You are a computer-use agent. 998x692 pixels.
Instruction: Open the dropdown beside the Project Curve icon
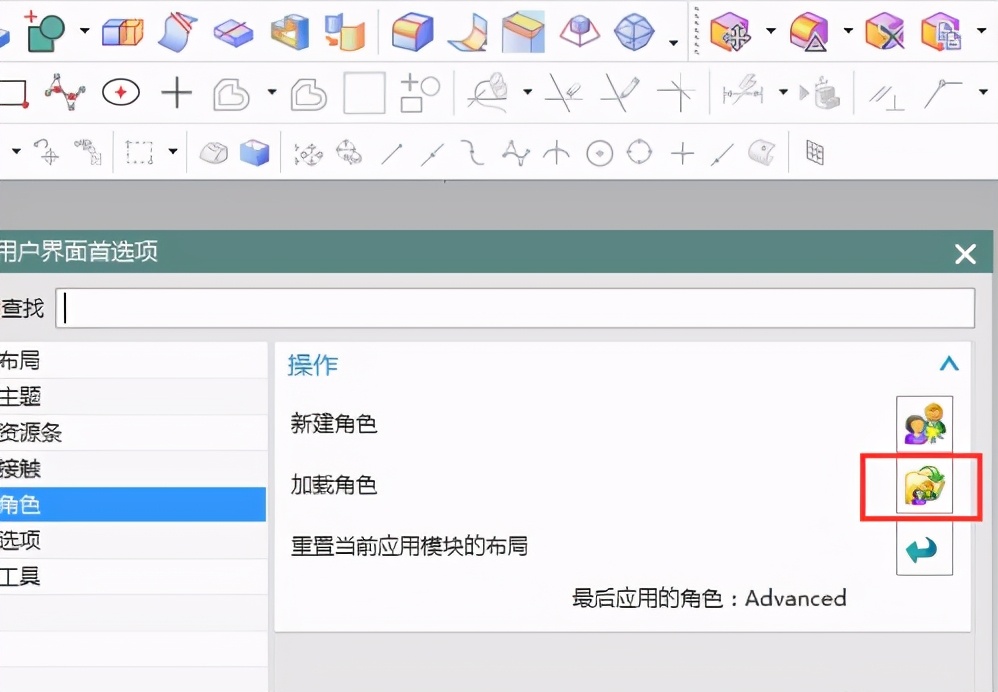(528, 92)
